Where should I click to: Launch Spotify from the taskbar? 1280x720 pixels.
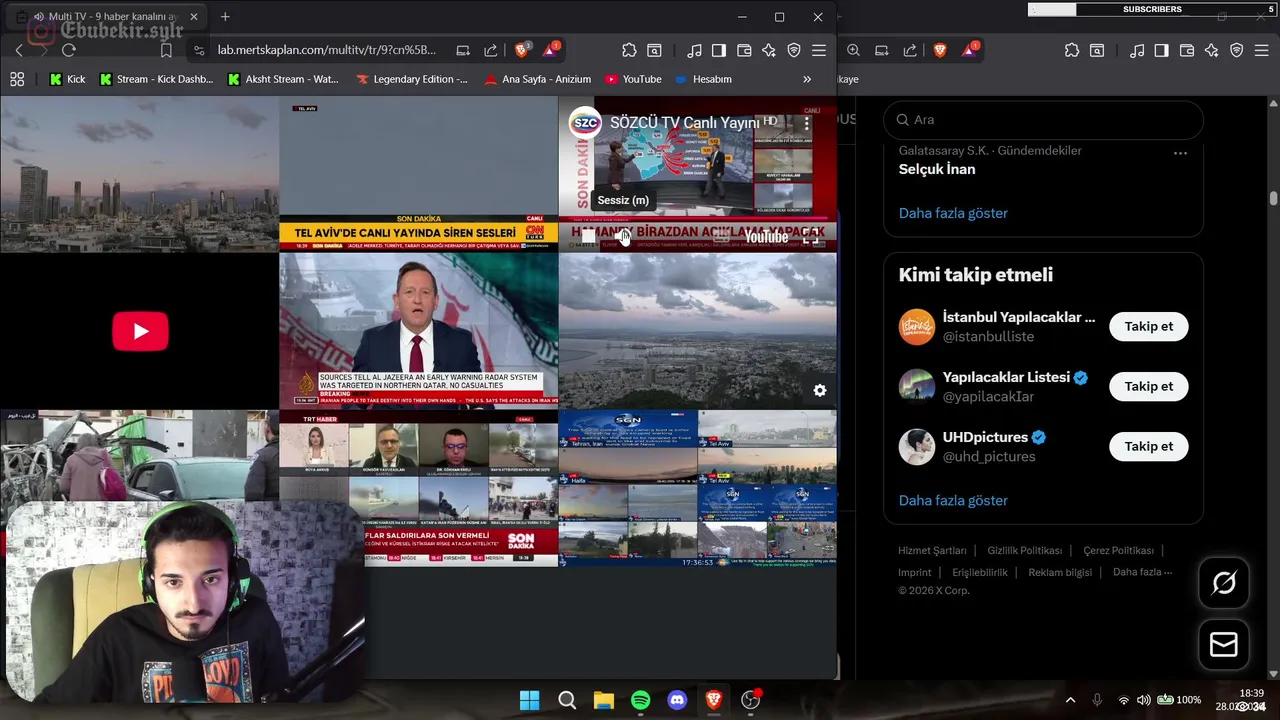[640, 700]
